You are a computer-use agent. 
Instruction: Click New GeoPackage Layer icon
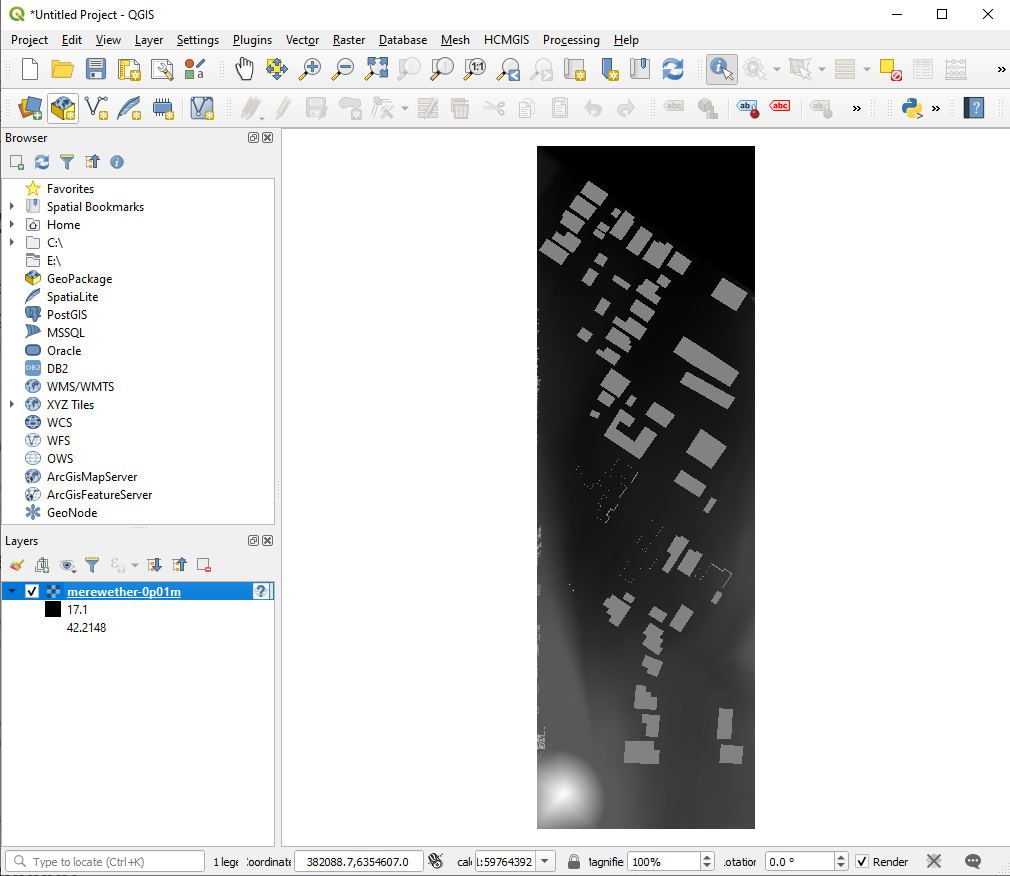(x=63, y=108)
